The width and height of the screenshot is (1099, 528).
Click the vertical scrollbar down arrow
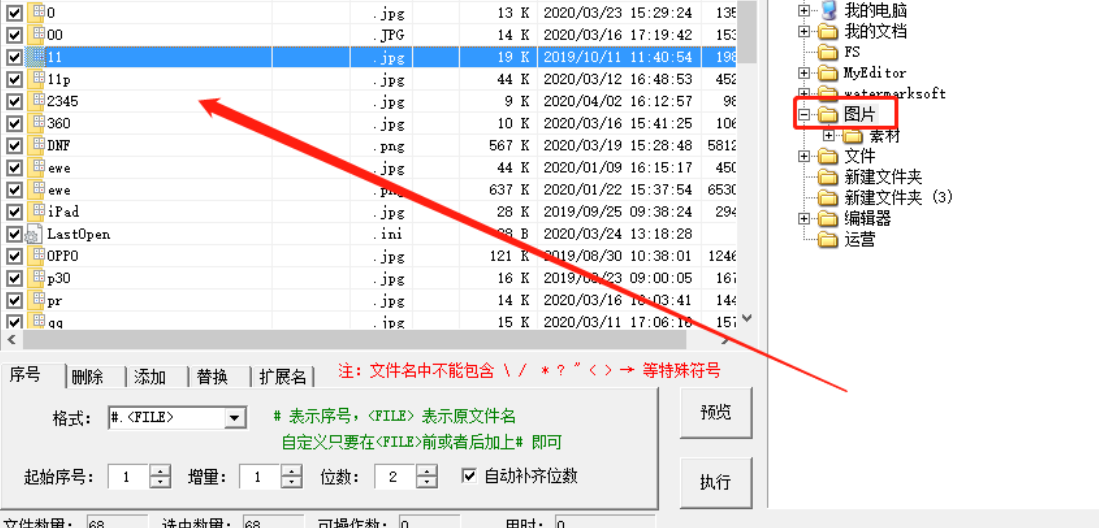pos(747,318)
